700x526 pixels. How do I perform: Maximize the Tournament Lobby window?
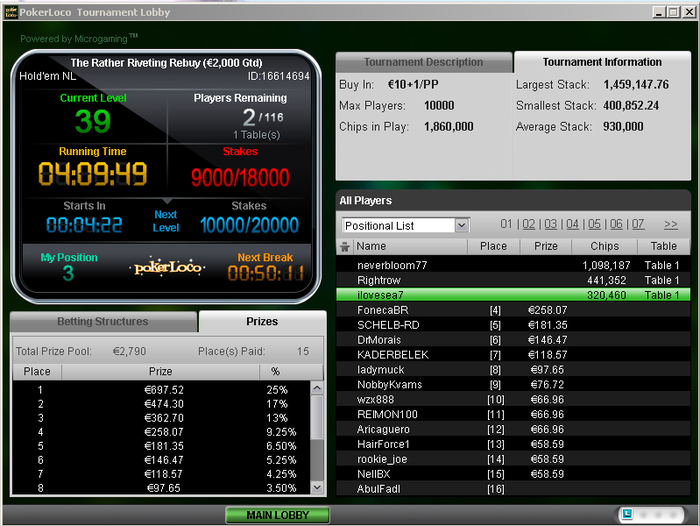coord(674,12)
